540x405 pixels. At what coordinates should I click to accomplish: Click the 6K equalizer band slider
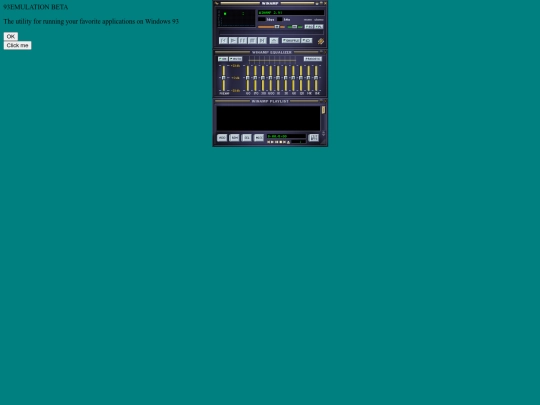tap(293, 78)
